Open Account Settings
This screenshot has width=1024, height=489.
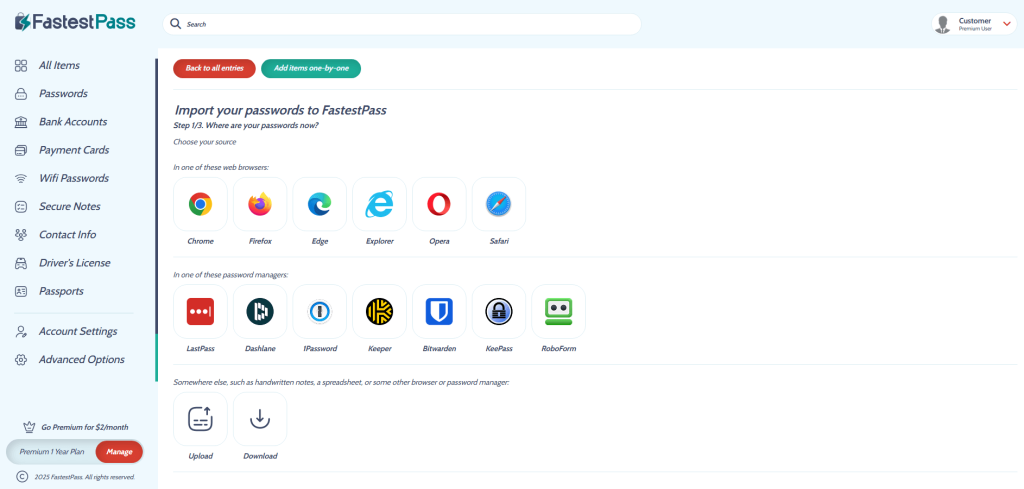pyautogui.click(x=78, y=331)
